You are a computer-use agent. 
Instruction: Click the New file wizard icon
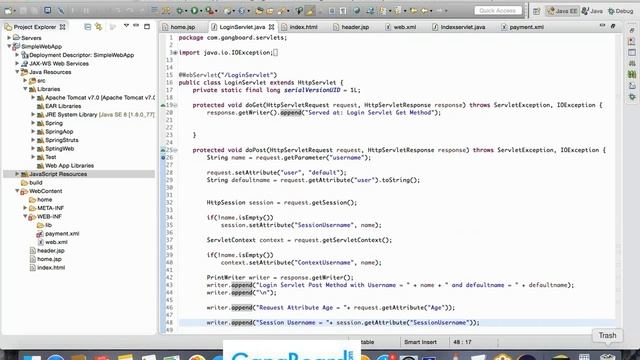pyautogui.click(x=7, y=11)
